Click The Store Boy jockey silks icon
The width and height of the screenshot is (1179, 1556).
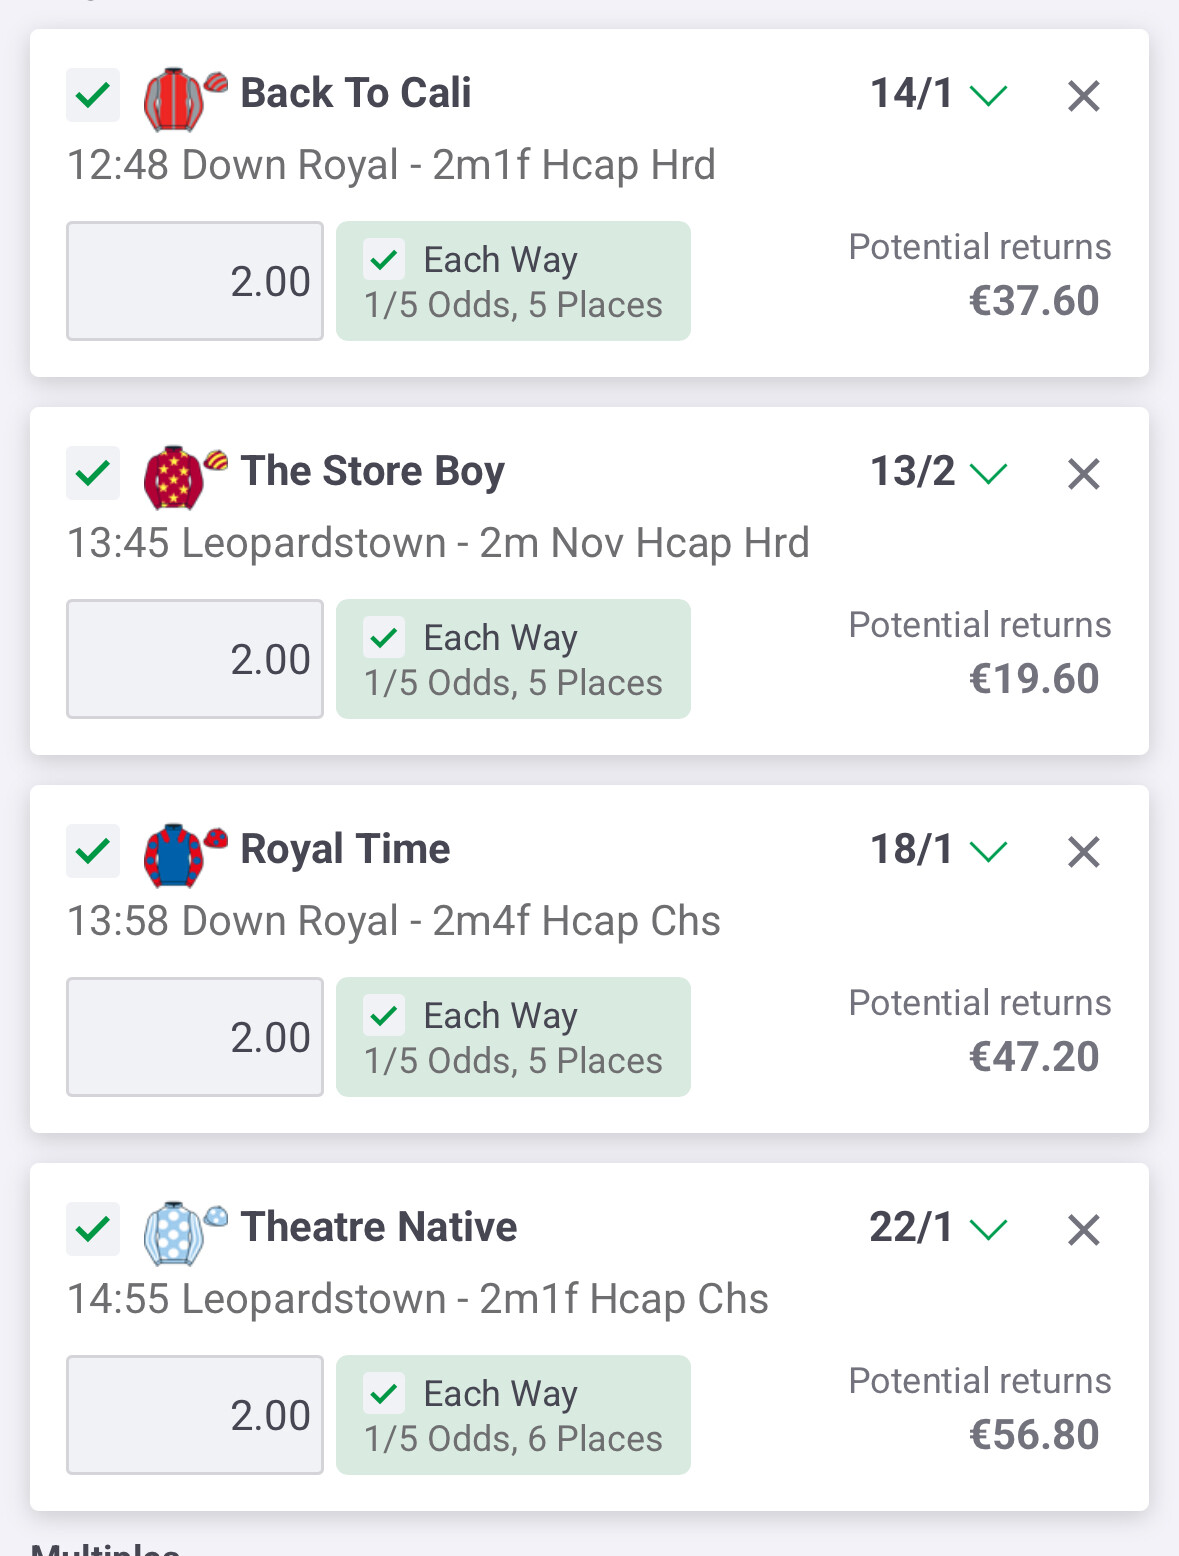coord(183,476)
